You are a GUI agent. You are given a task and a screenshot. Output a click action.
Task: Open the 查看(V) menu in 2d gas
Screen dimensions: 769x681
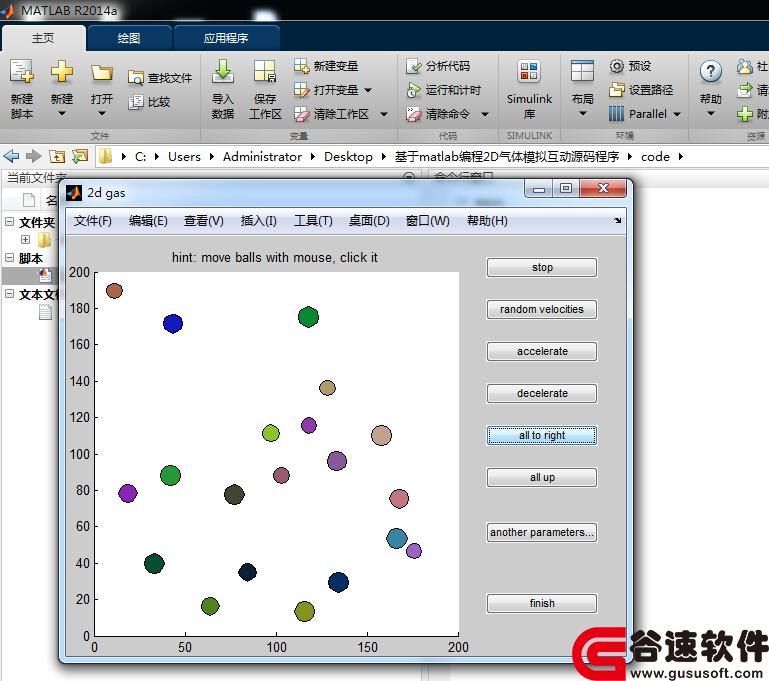(204, 221)
